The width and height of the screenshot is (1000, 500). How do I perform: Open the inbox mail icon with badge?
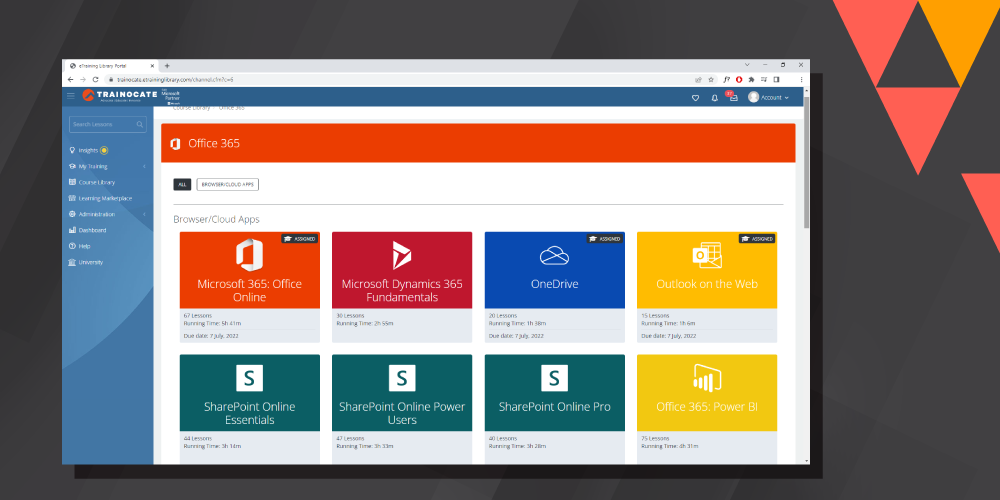coord(733,97)
